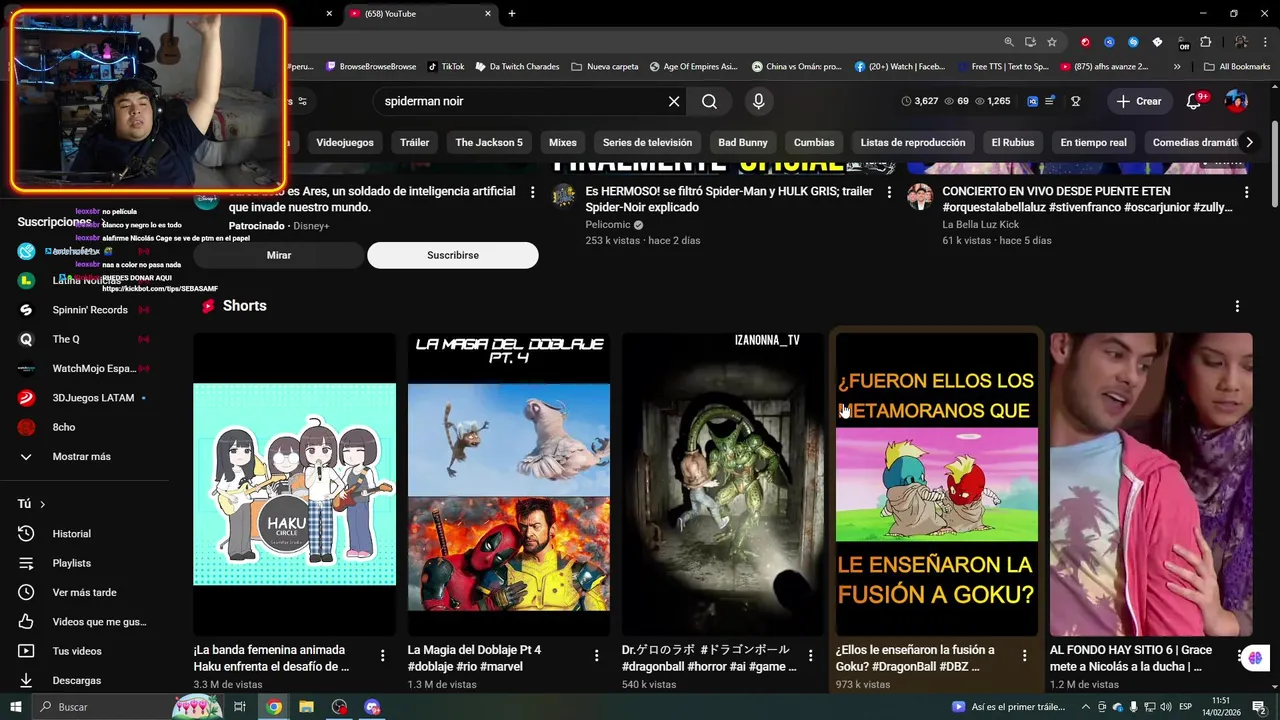This screenshot has height=720, width=1280.
Task: Open a new browser tab
Action: 512,14
